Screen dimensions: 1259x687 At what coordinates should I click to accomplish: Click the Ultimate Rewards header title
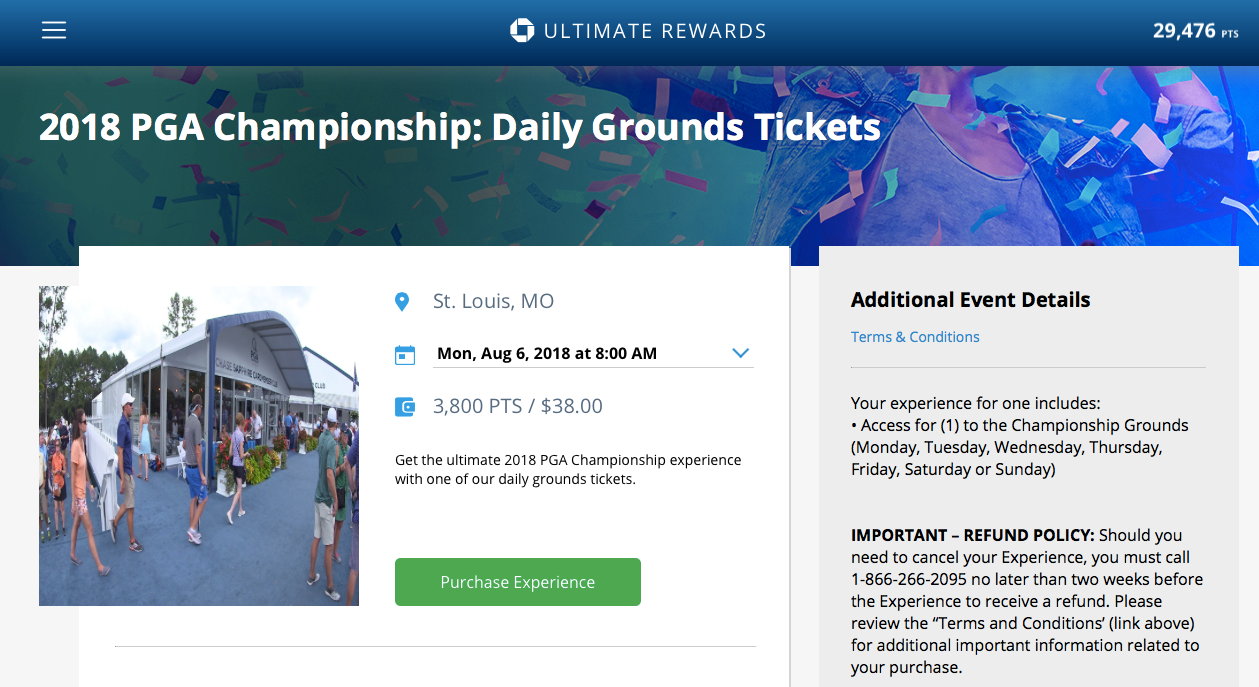coord(654,31)
